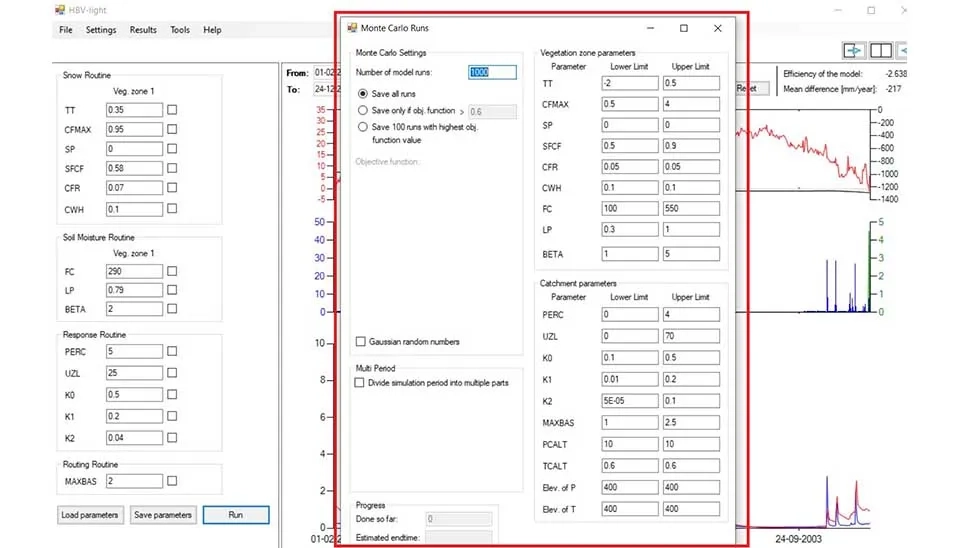Click the FC upper limit field showing 550
Screen dimensions: 960x548
click(x=690, y=209)
